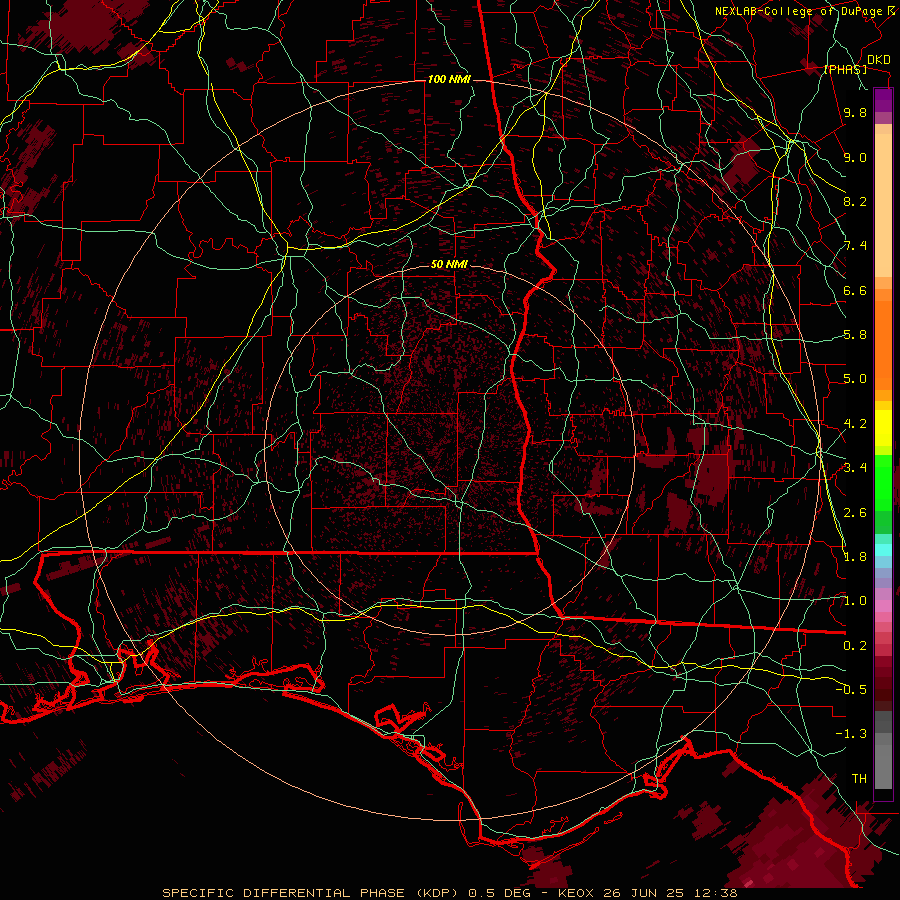This screenshot has height=900, width=900.
Task: Click the 0.2 value on the legend
Action: click(x=855, y=646)
